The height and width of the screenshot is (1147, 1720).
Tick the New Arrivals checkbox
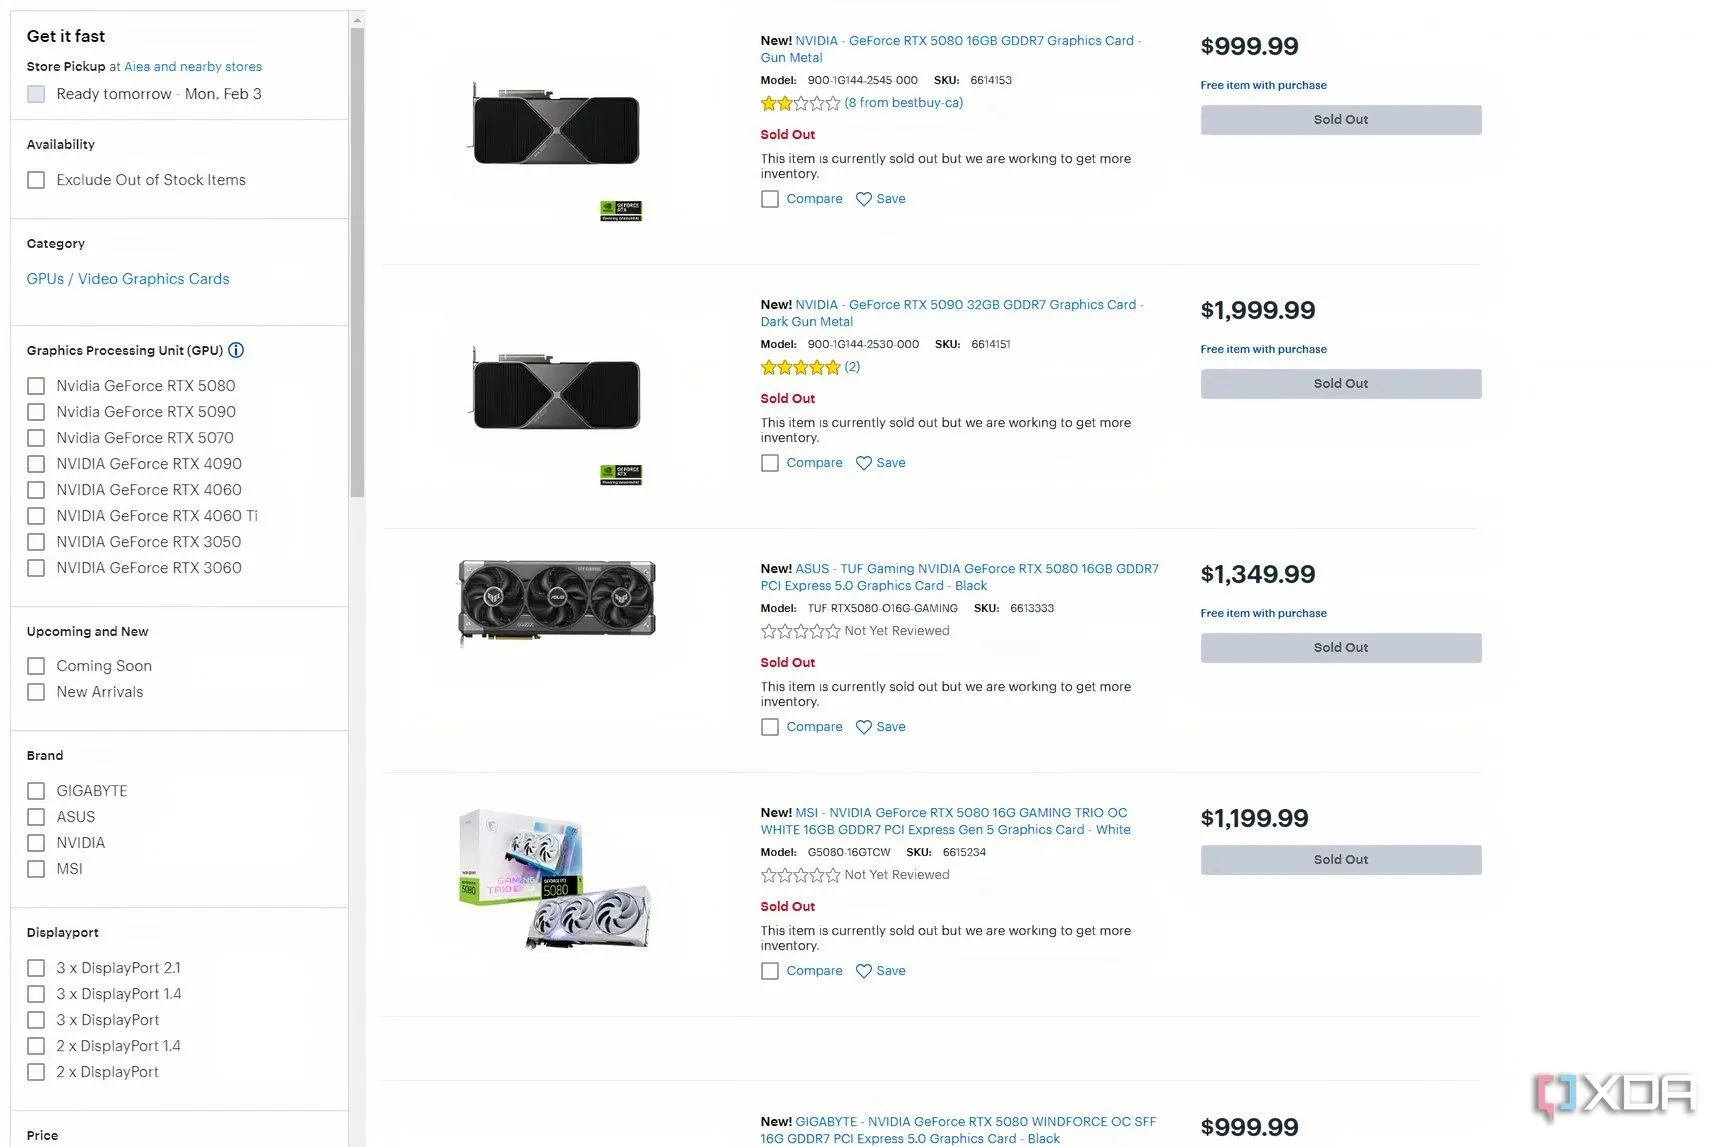pos(36,691)
